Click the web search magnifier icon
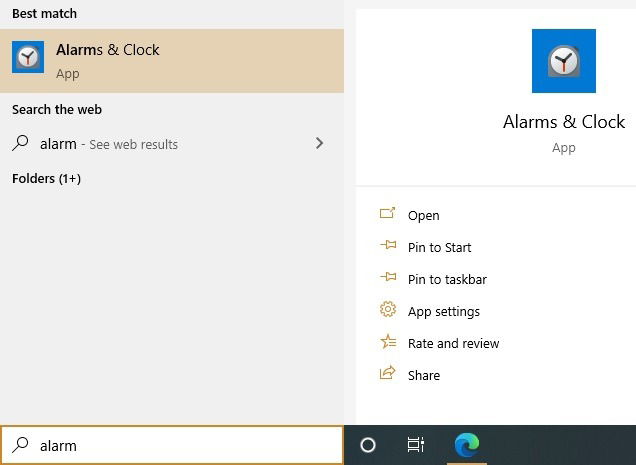Screen dimensions: 636x465 (x=21, y=143)
